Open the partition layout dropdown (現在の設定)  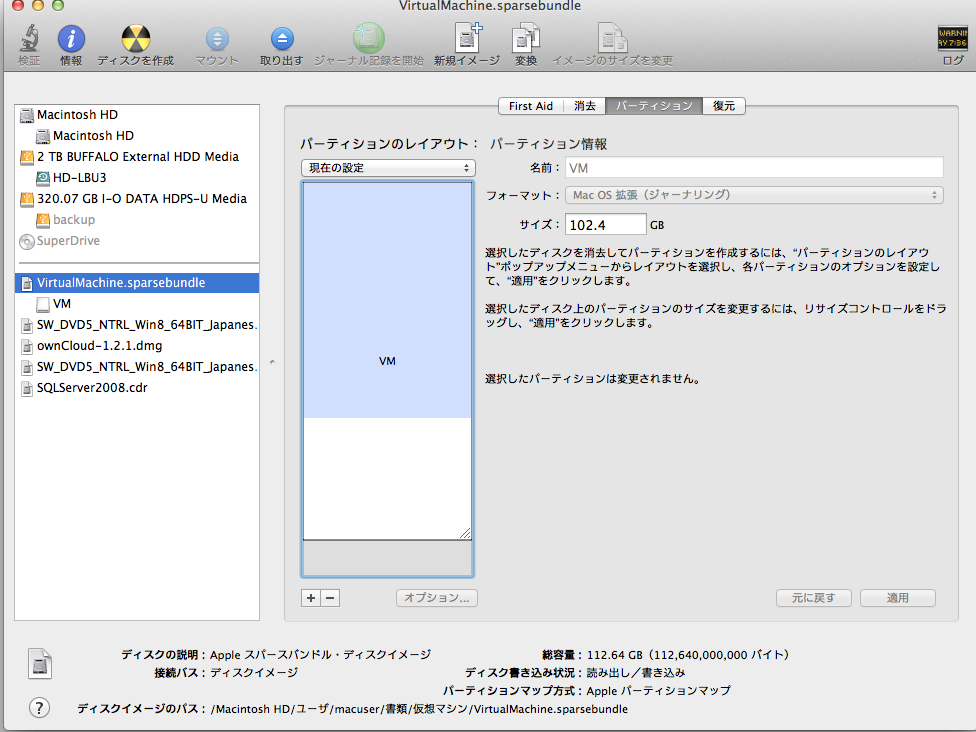388,168
